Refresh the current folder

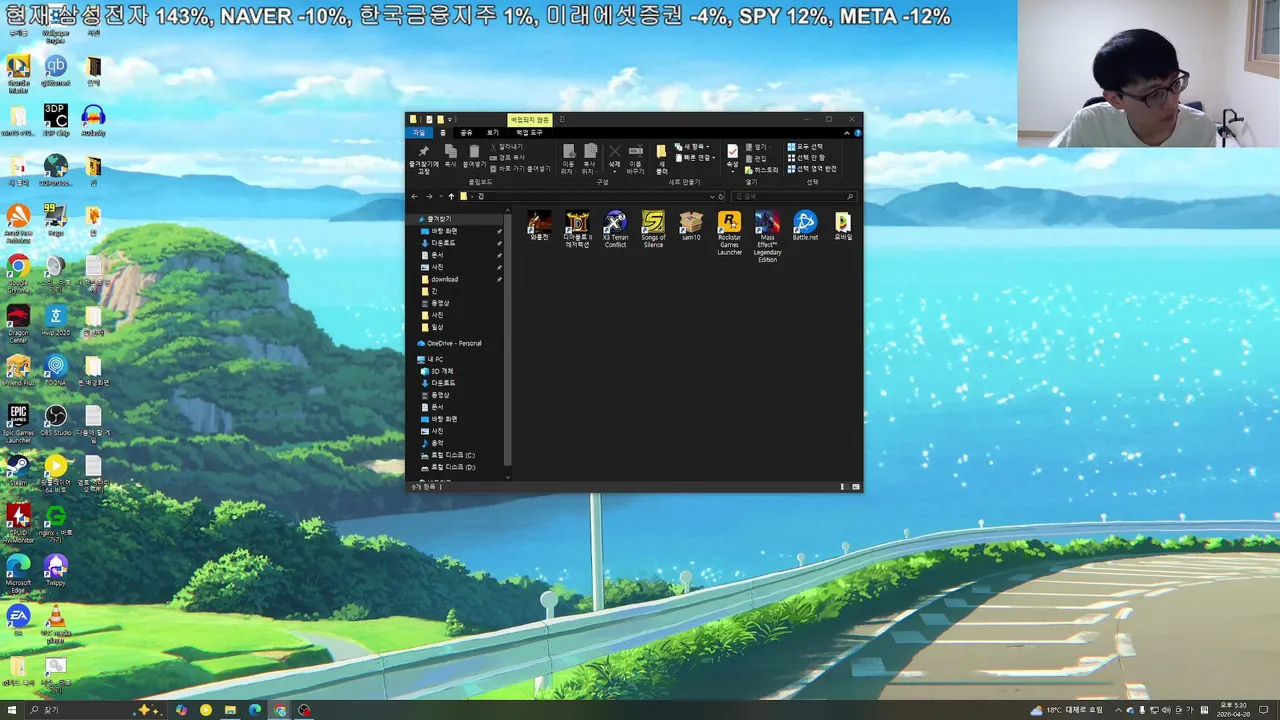pos(720,196)
